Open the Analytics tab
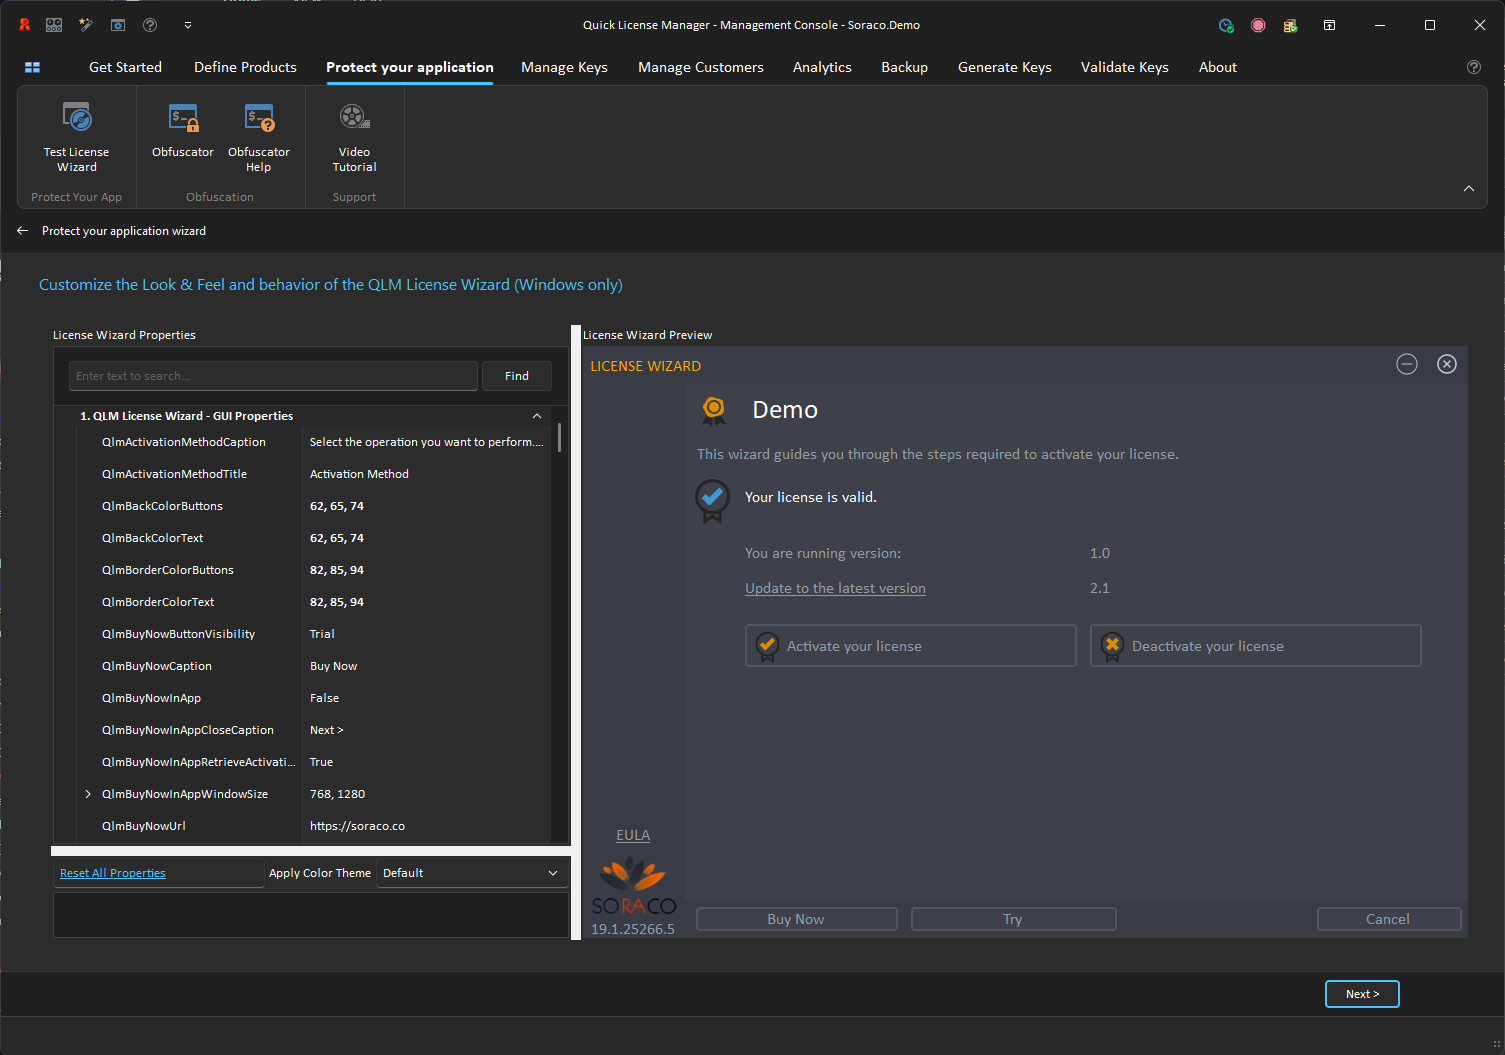 822,67
